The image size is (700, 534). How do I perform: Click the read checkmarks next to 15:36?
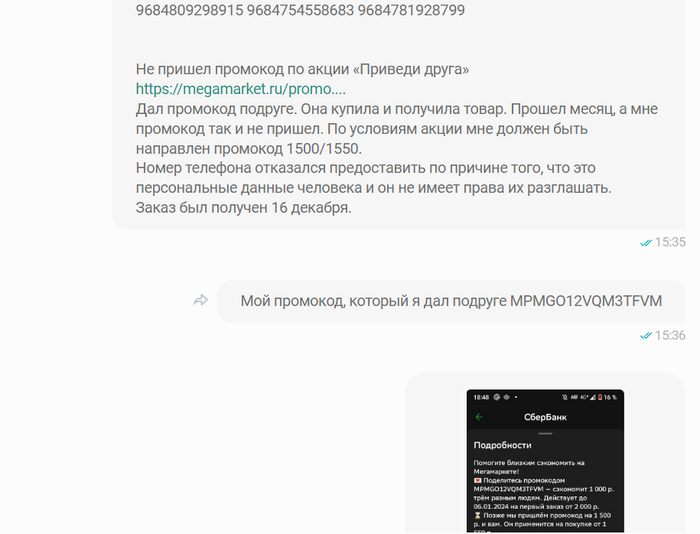click(x=646, y=336)
